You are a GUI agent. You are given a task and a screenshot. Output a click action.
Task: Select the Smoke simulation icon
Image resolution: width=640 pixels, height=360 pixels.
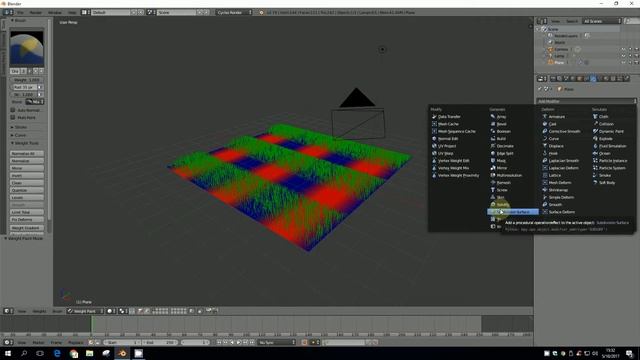point(595,175)
